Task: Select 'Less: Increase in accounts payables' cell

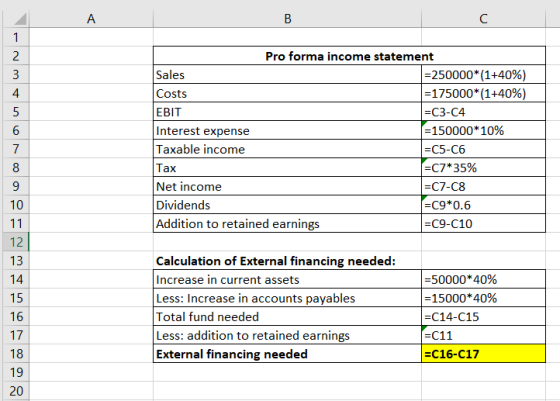Action: pyautogui.click(x=288, y=298)
